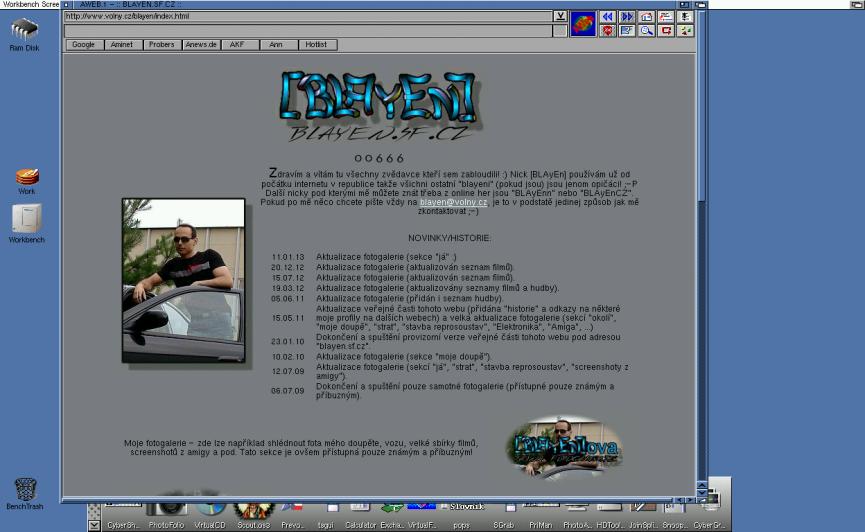Viewport: 865px width, 532px height.
Task: Click the window depth gadget in title bar
Action: click(701, 5)
